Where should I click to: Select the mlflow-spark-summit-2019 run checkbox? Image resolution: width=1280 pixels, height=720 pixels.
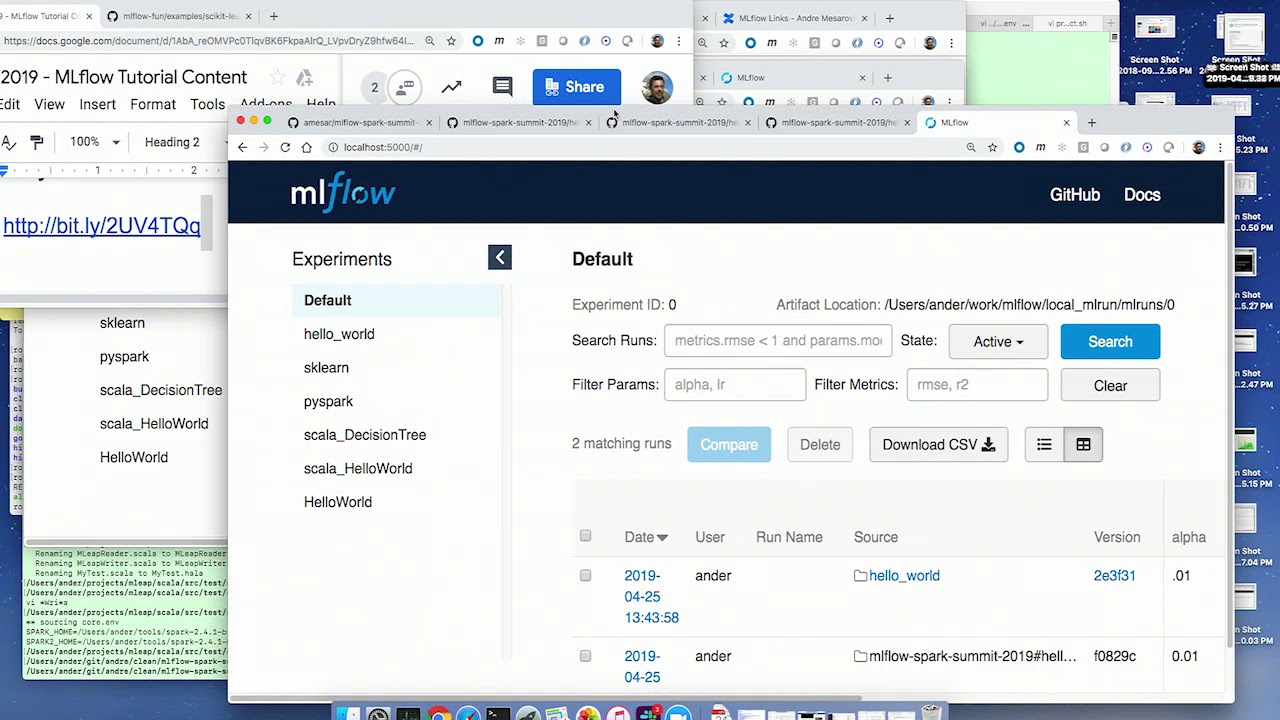click(x=585, y=656)
